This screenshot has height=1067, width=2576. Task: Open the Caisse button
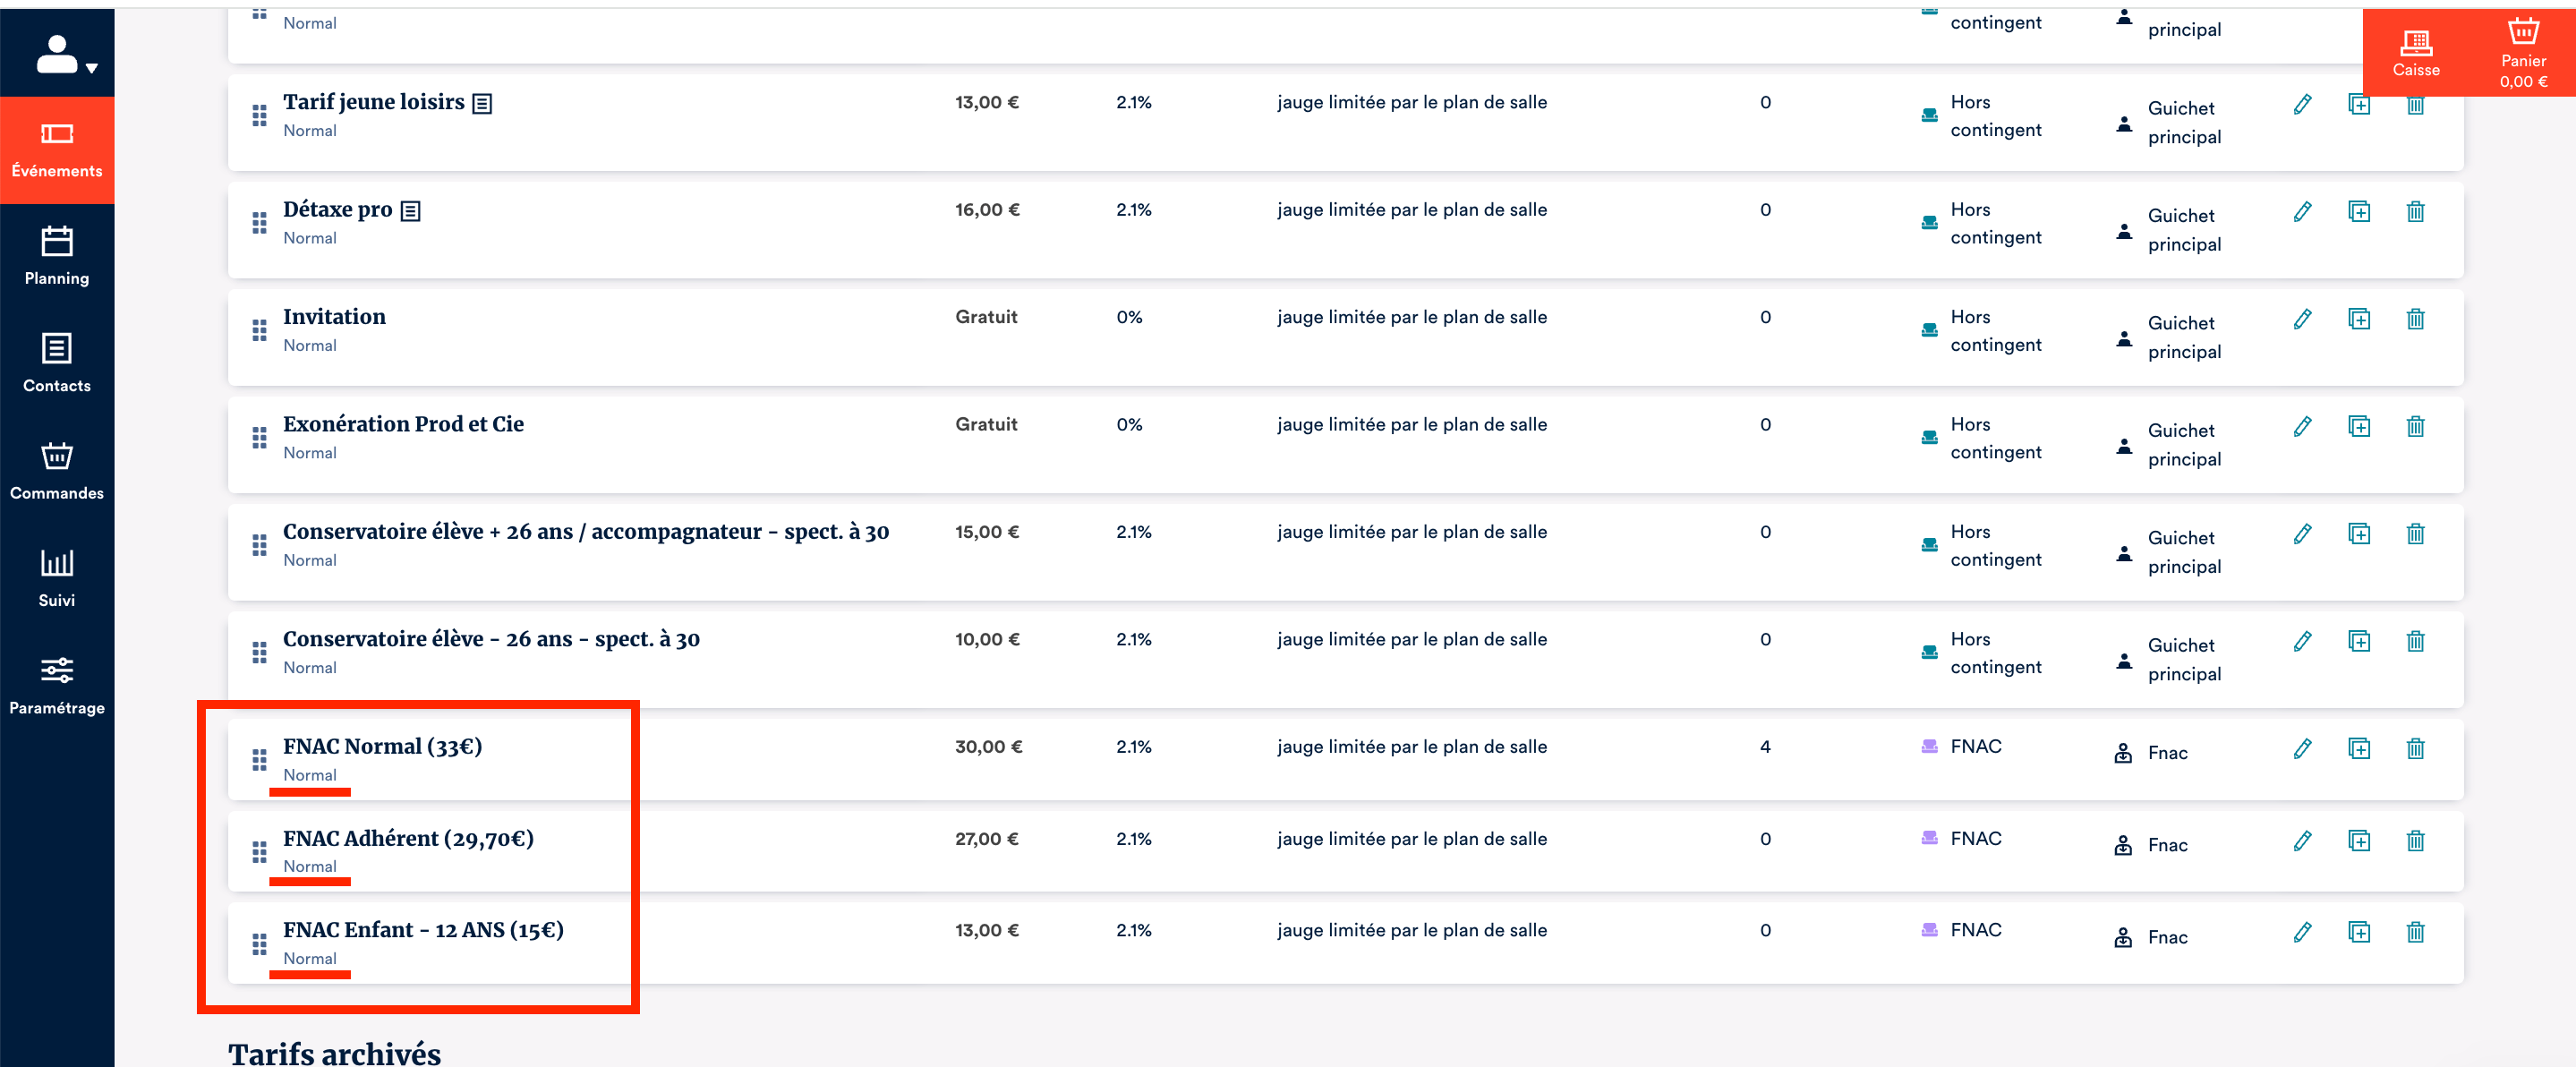click(x=2415, y=53)
